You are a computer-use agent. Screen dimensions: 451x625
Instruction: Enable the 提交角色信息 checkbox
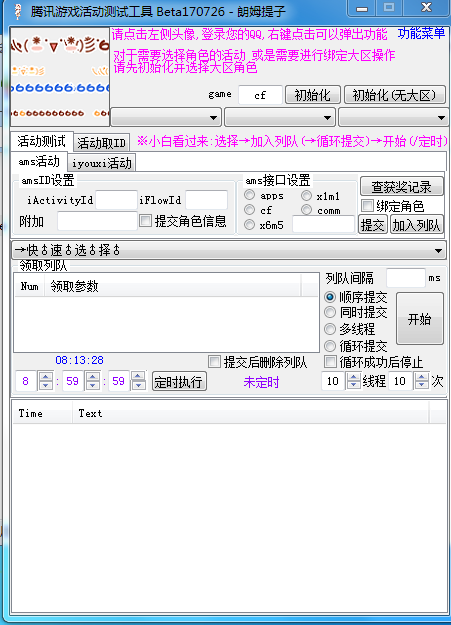tap(146, 221)
